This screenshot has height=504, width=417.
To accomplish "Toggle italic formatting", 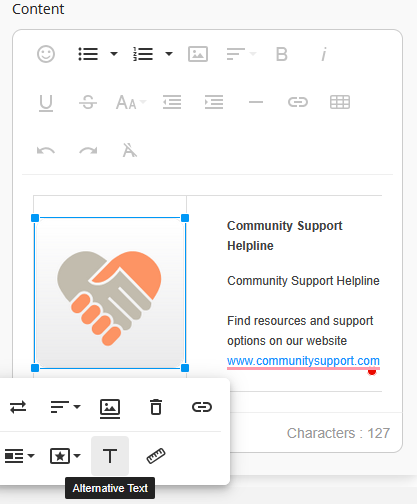I will coord(324,54).
